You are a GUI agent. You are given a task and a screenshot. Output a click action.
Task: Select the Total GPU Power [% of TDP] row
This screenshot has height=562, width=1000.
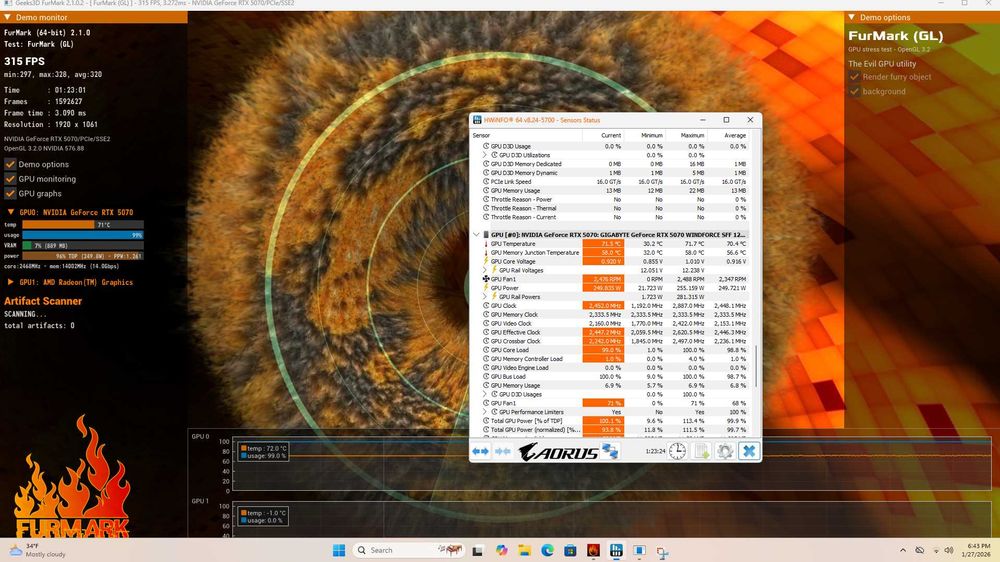point(615,421)
